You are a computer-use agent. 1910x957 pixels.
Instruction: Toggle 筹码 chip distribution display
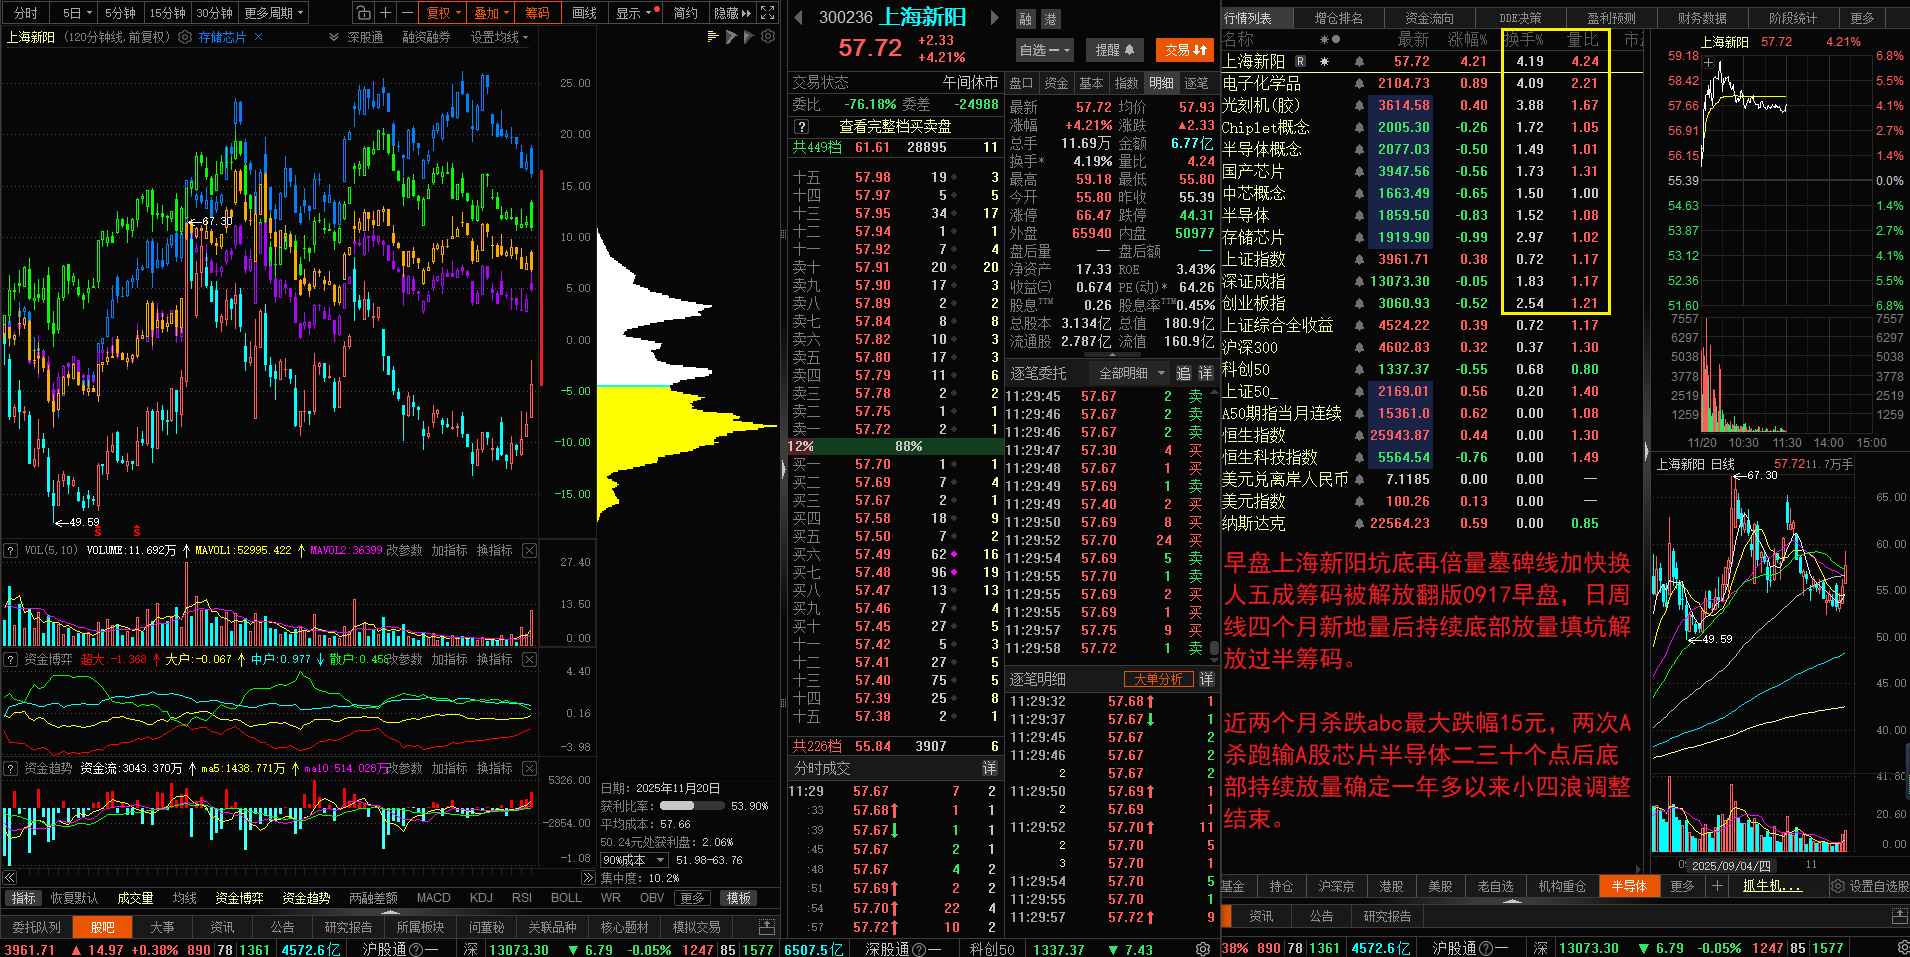pyautogui.click(x=537, y=13)
